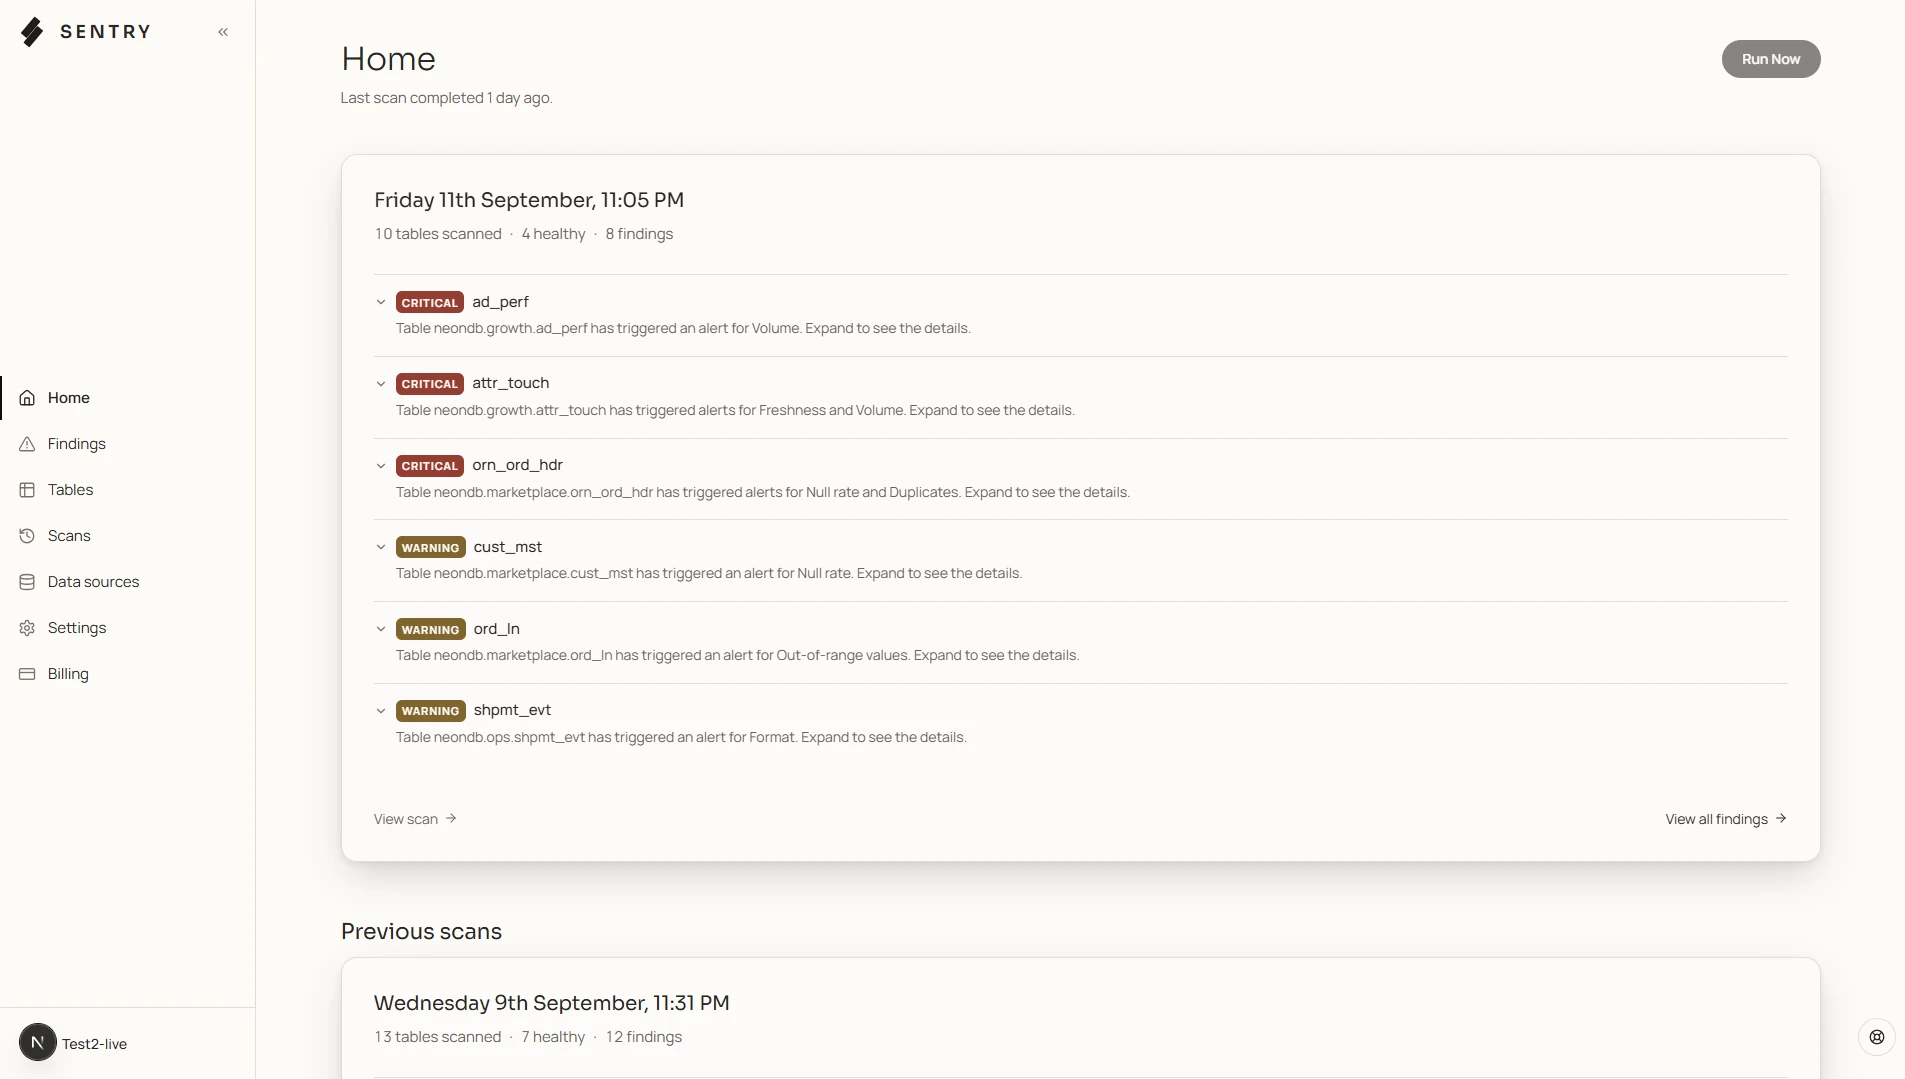
Task: Click the '12 findings' text in previous scan
Action: click(x=644, y=1037)
